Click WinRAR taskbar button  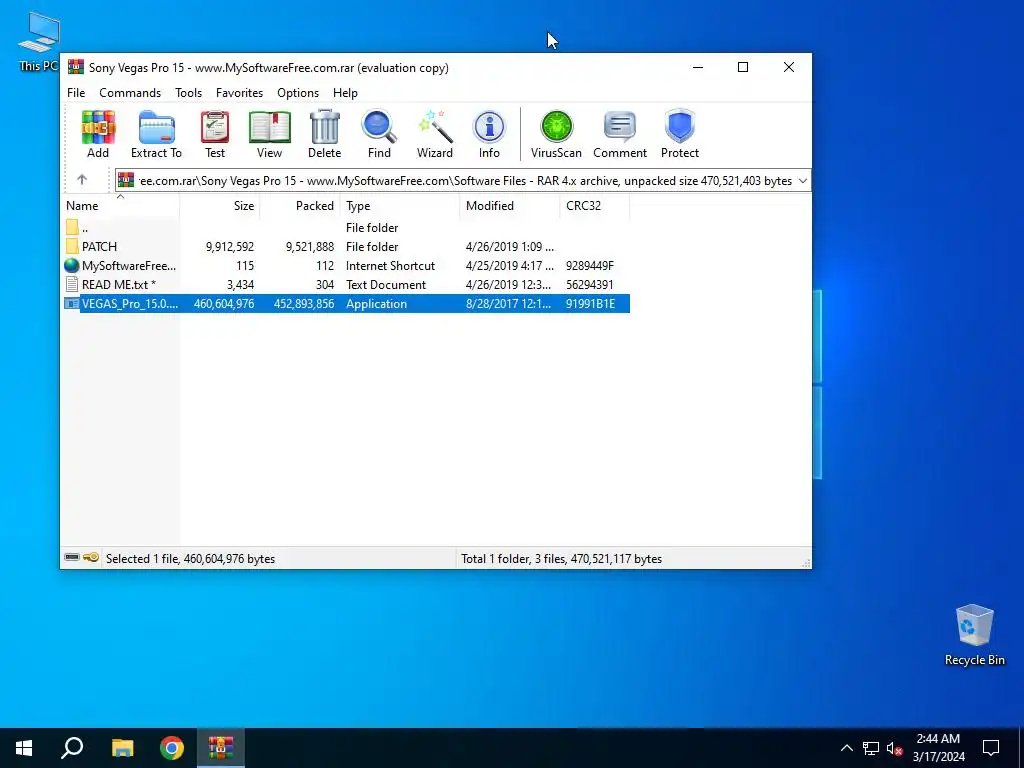click(221, 748)
